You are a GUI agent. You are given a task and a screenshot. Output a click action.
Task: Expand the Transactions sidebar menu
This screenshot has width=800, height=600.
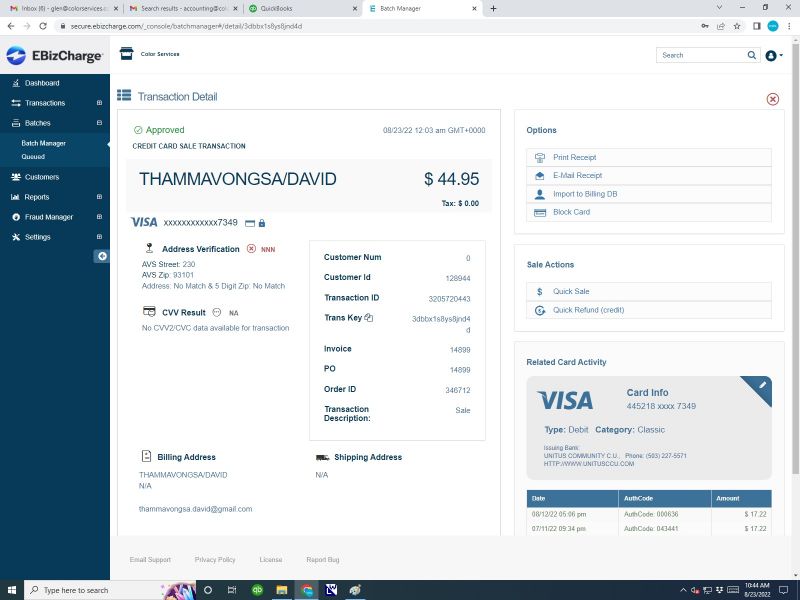tap(99, 103)
